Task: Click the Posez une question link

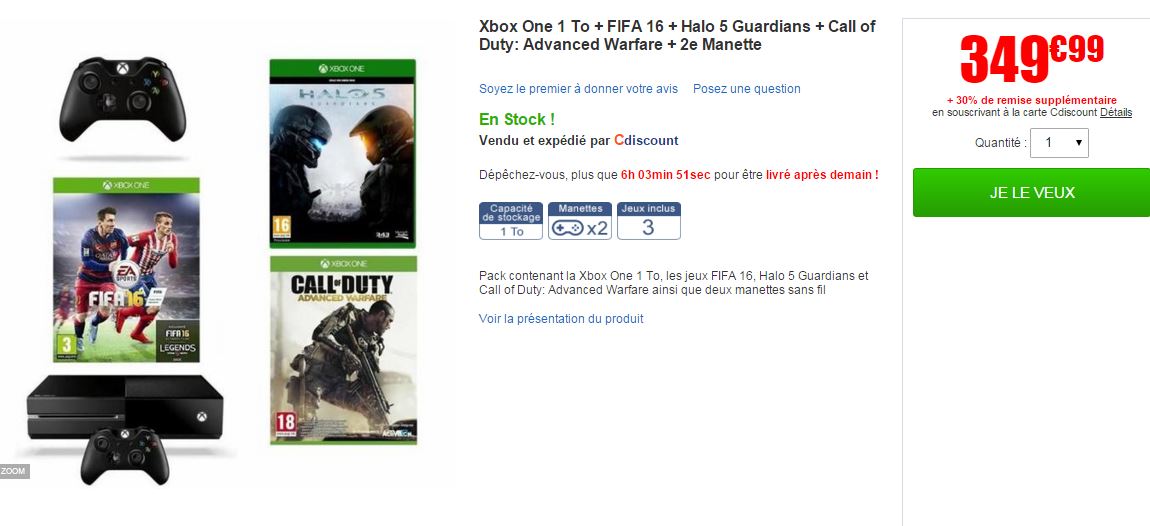Action: point(747,89)
